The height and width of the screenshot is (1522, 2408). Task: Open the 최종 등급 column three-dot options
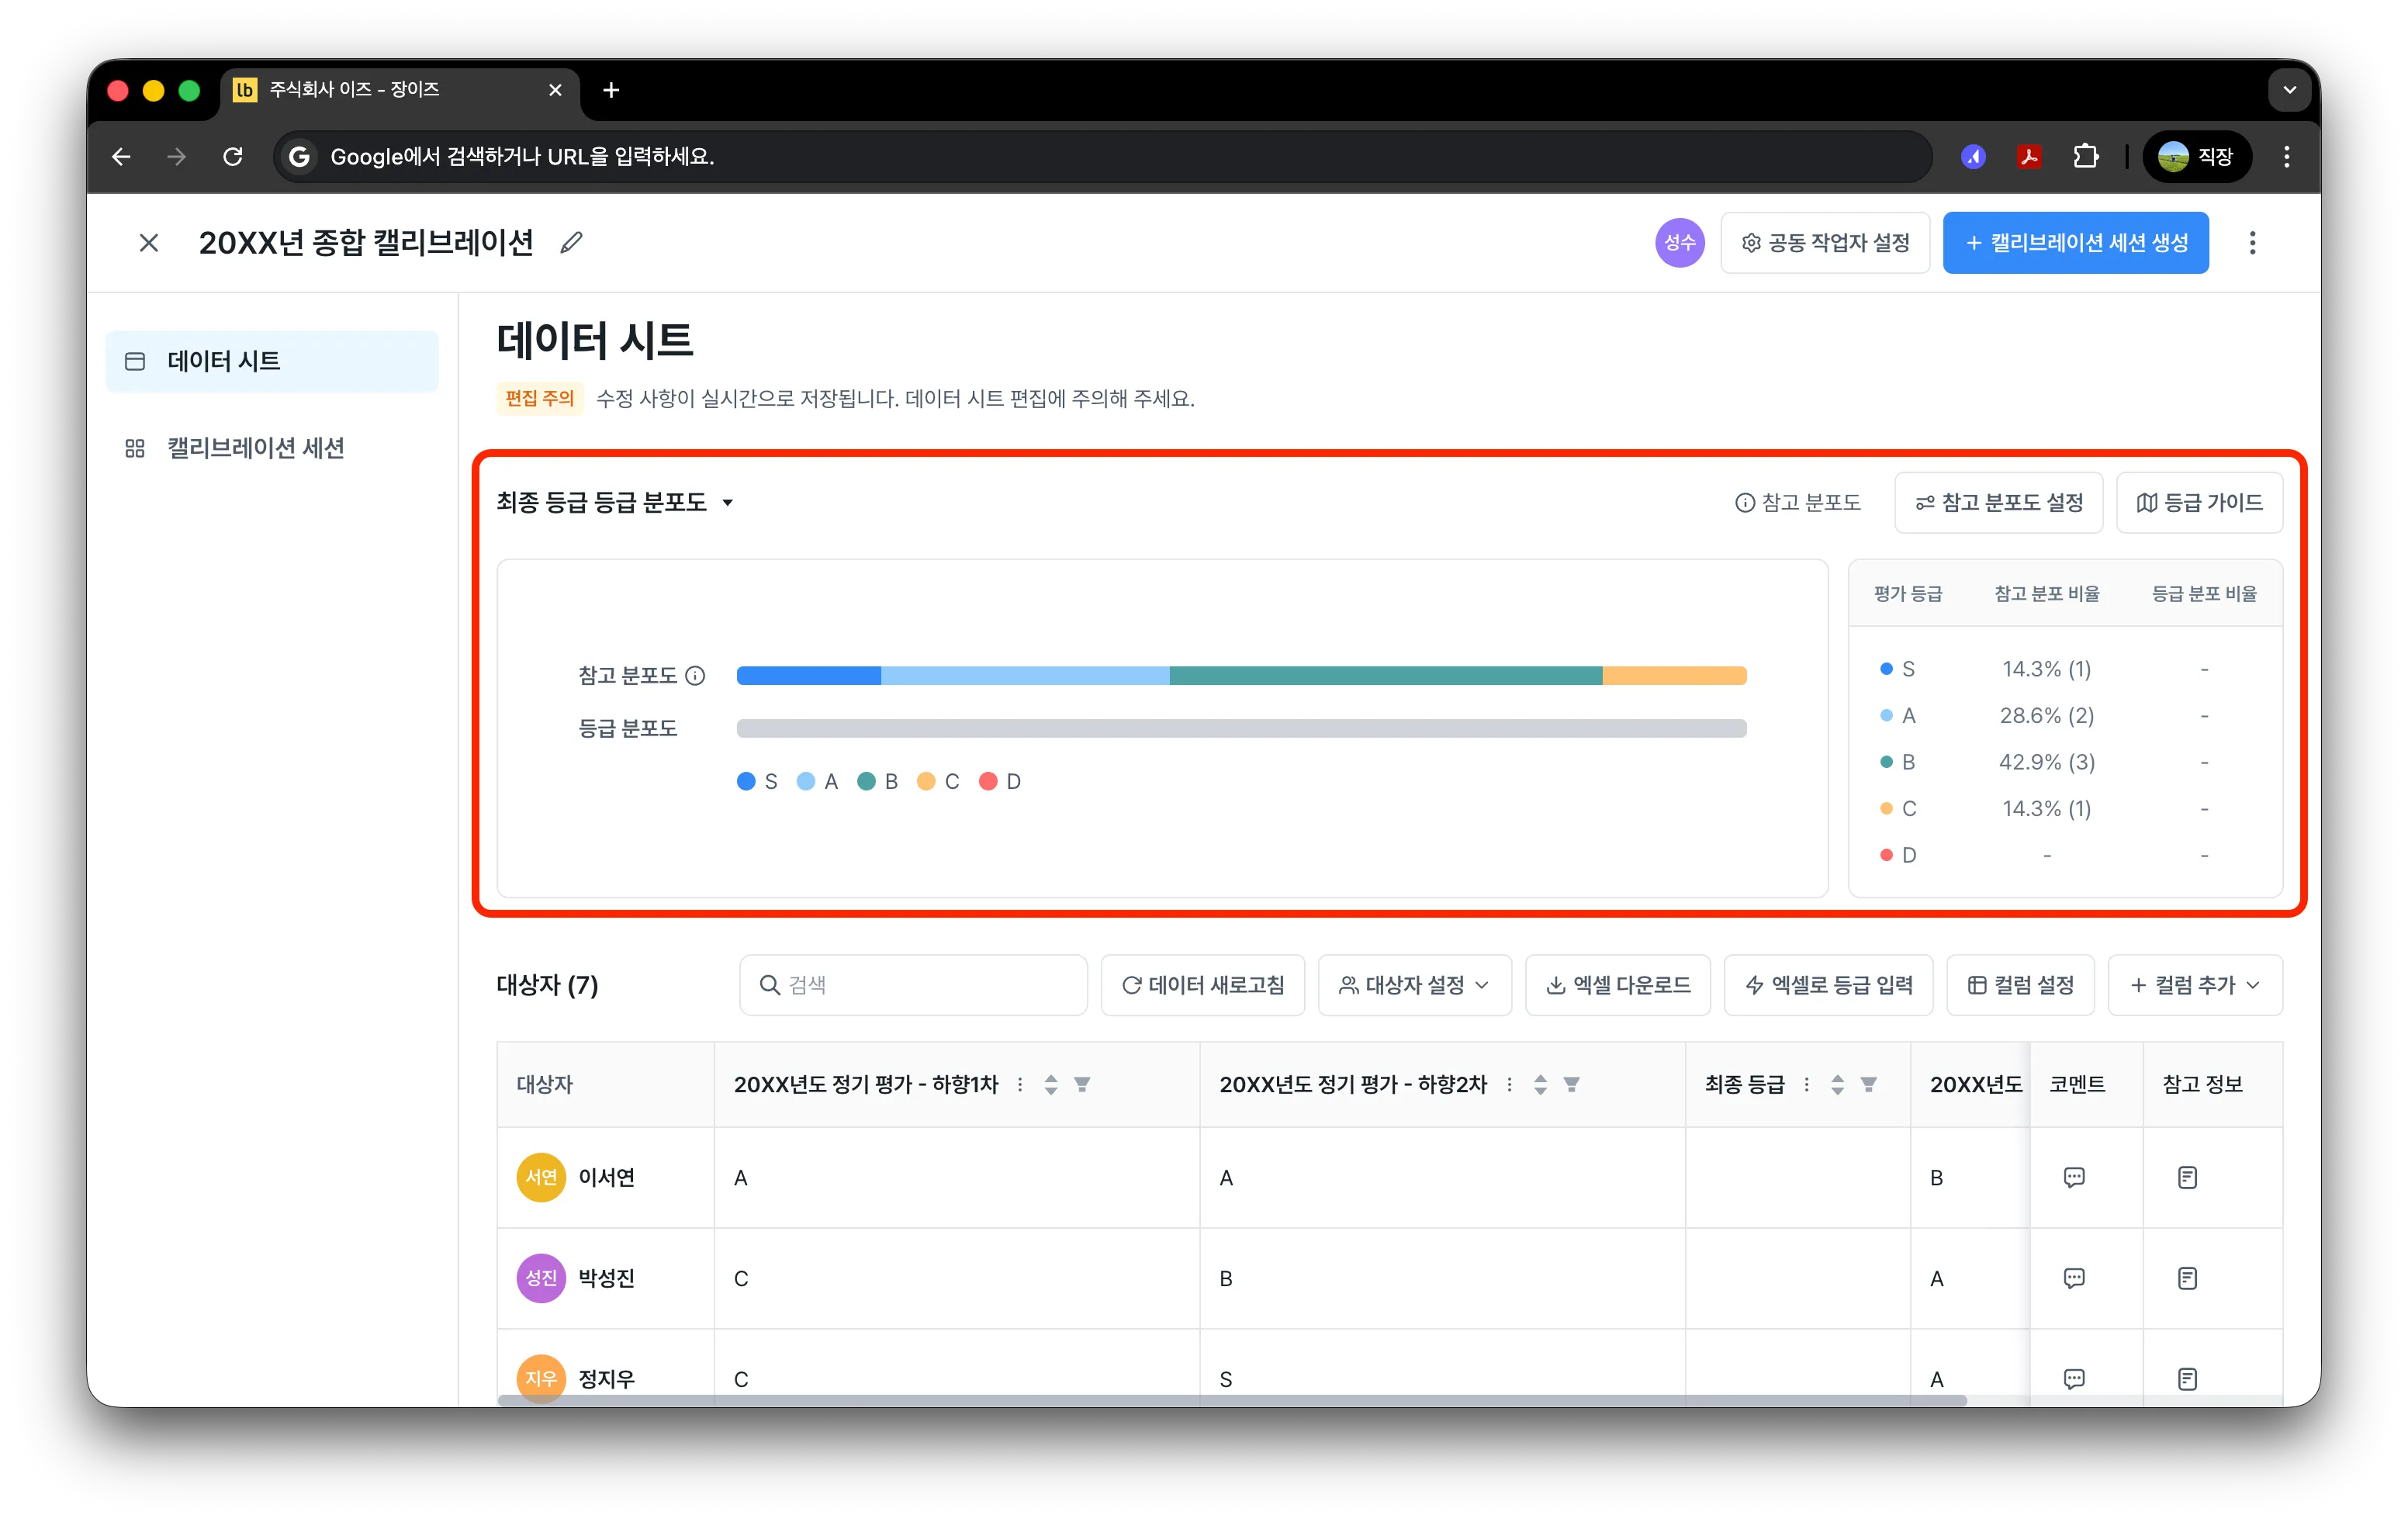(x=1806, y=1084)
